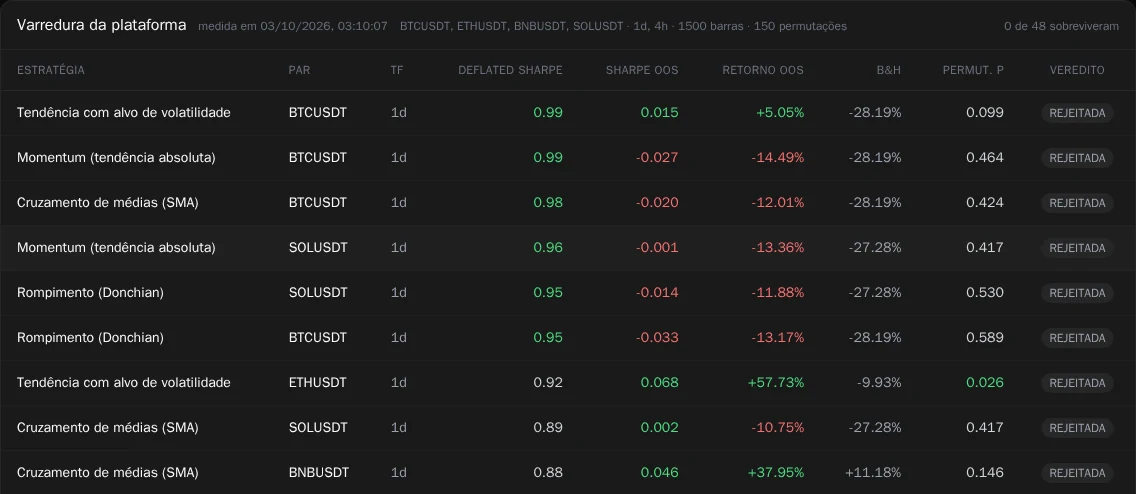
Task: Click the Sharpe OOS value 0.015
Action: (x=659, y=112)
